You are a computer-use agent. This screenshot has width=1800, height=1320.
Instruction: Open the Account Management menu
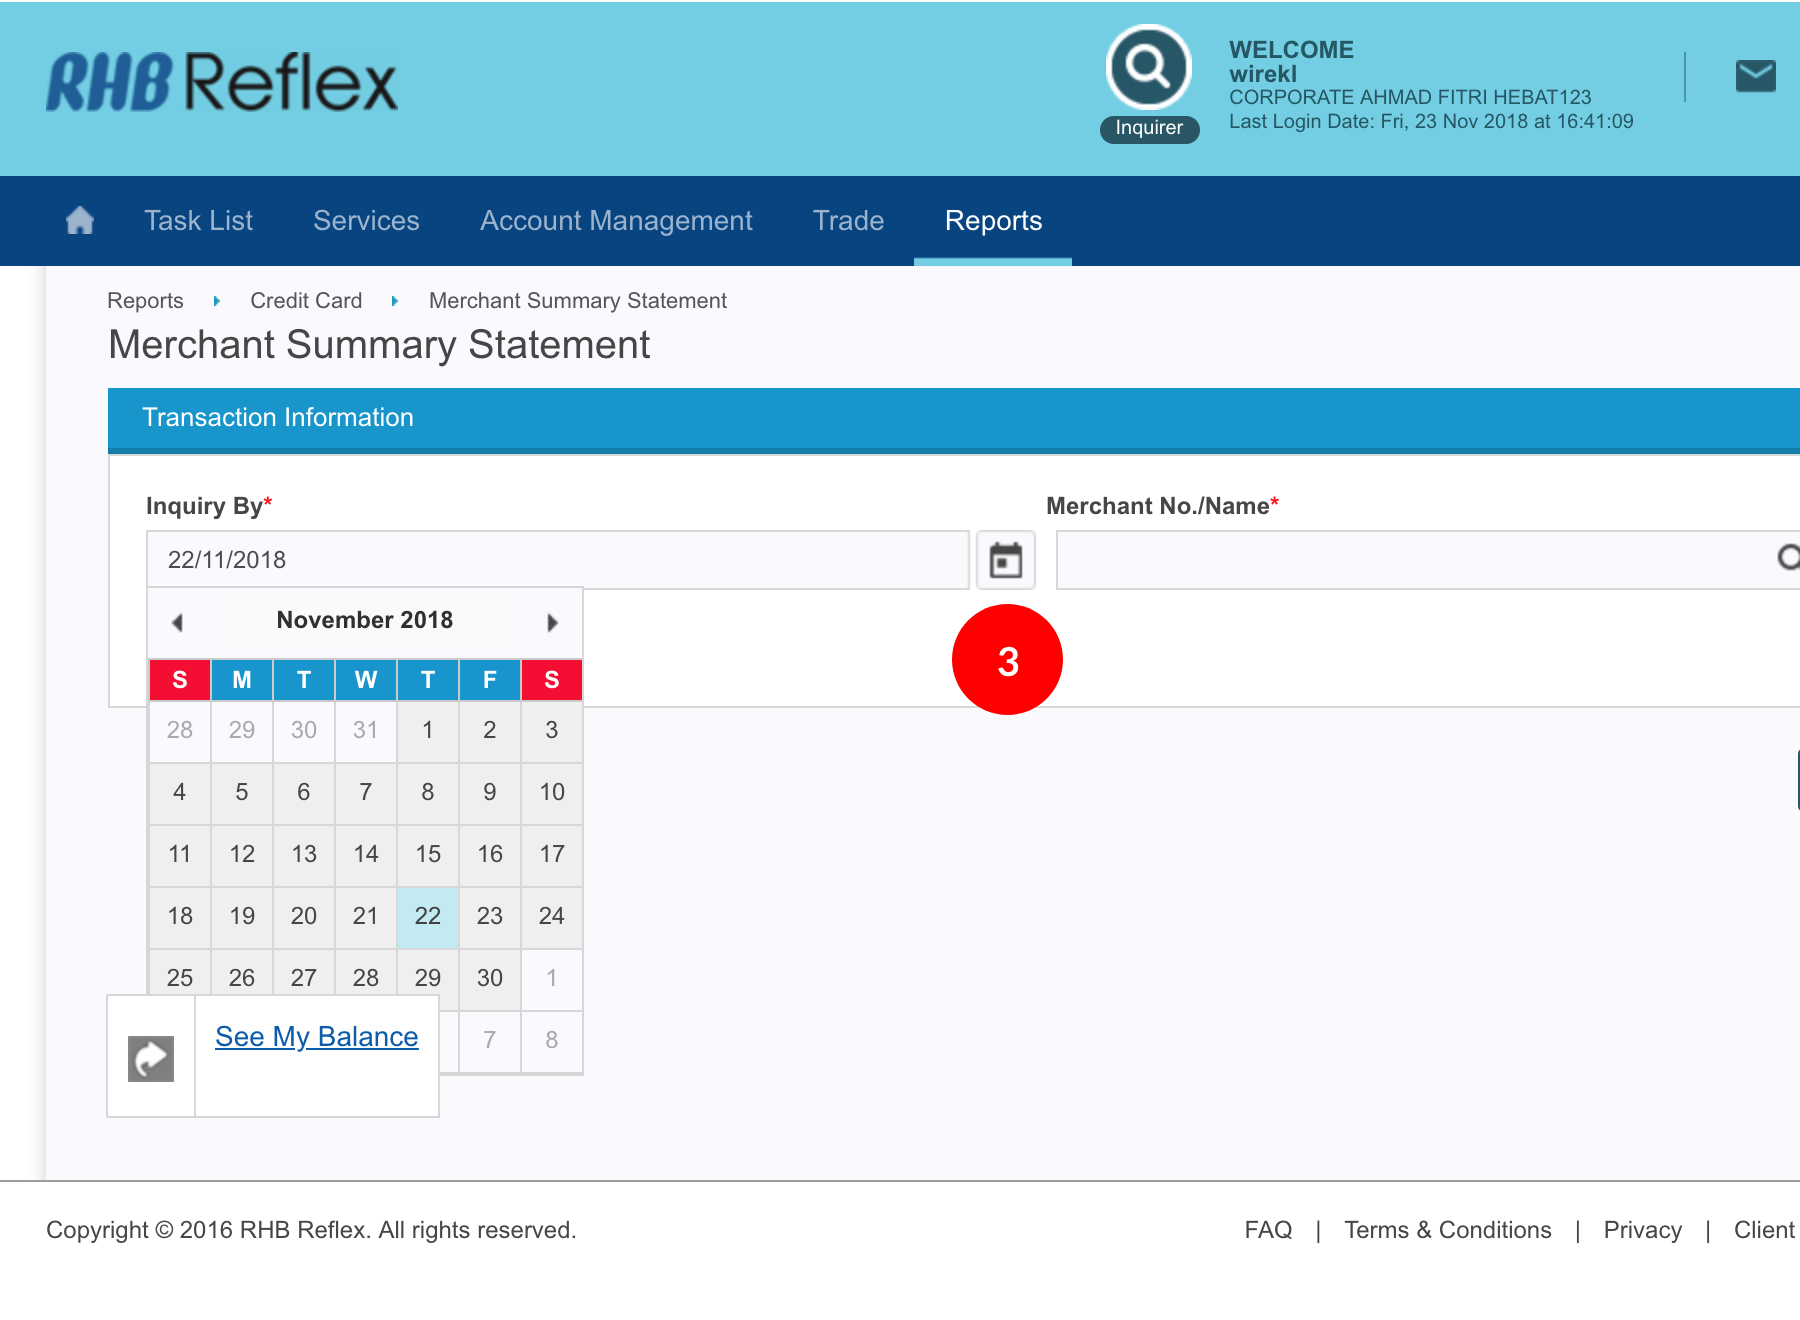(616, 221)
